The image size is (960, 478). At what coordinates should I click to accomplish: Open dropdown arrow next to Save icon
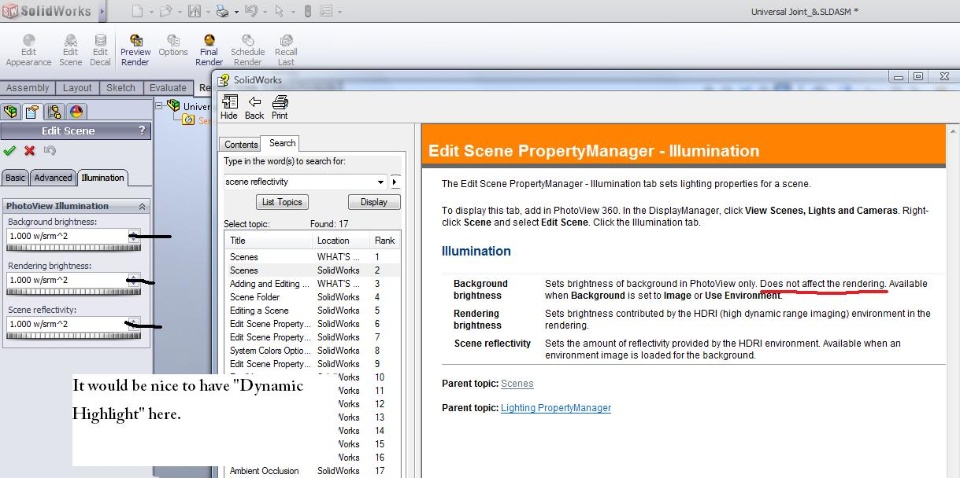tap(208, 12)
